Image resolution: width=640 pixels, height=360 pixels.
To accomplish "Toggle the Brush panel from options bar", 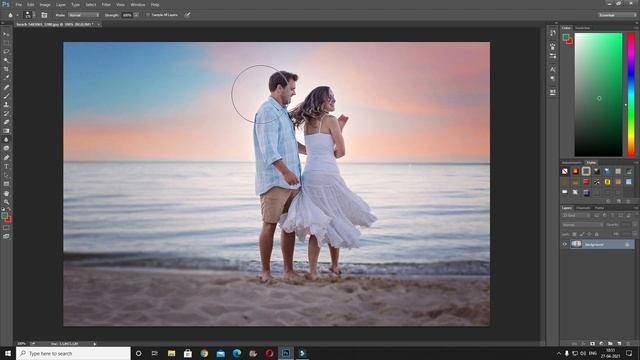I will 44,15.
